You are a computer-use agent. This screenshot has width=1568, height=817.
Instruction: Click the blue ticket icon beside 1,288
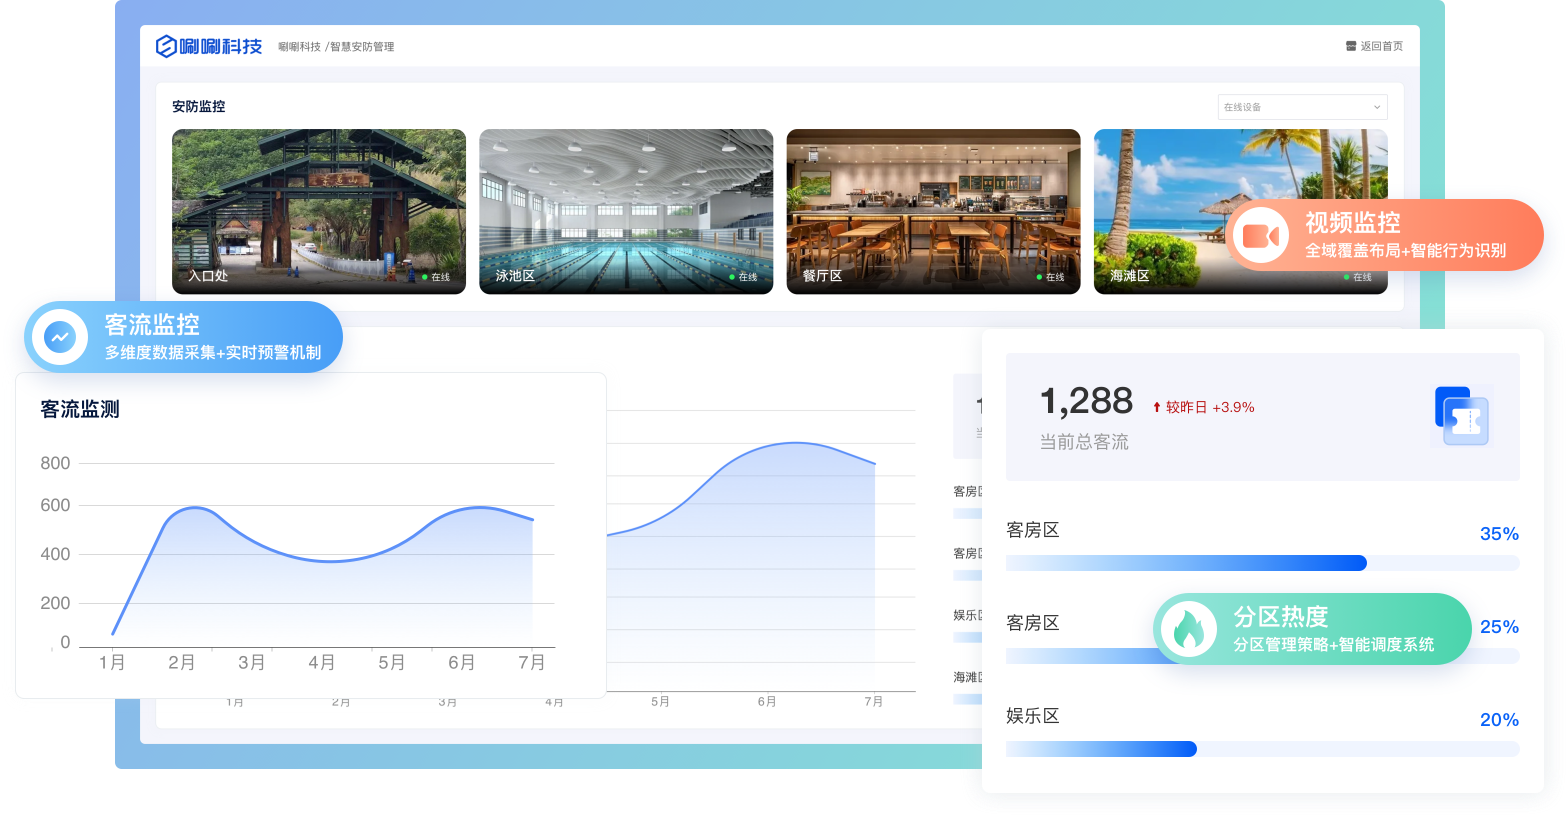pos(1462,416)
